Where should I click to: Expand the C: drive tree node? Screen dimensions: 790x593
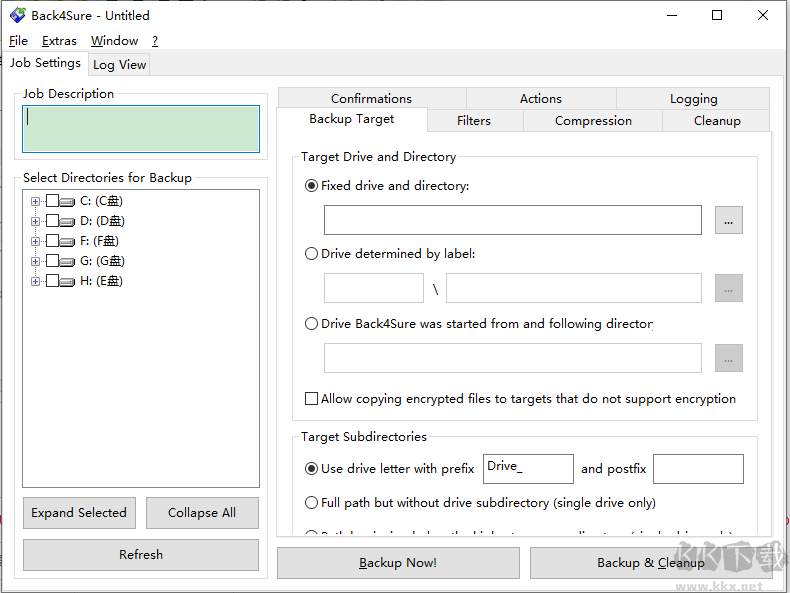pyautogui.click(x=35, y=202)
